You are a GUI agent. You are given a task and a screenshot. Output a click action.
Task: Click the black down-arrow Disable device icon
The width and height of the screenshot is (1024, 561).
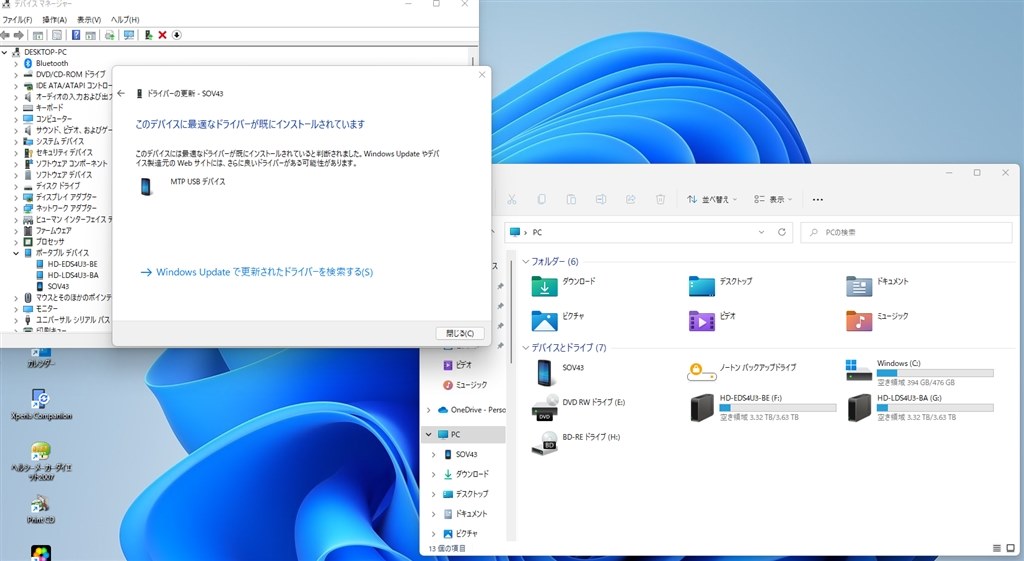[x=176, y=35]
